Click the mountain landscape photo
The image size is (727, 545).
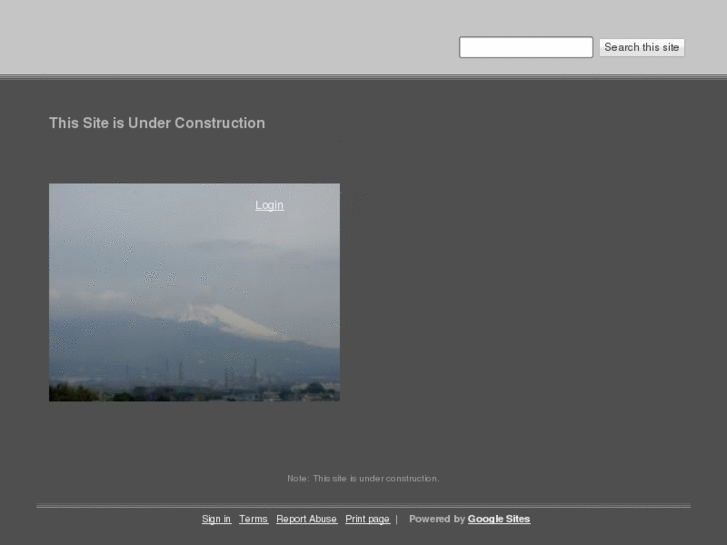tap(194, 292)
